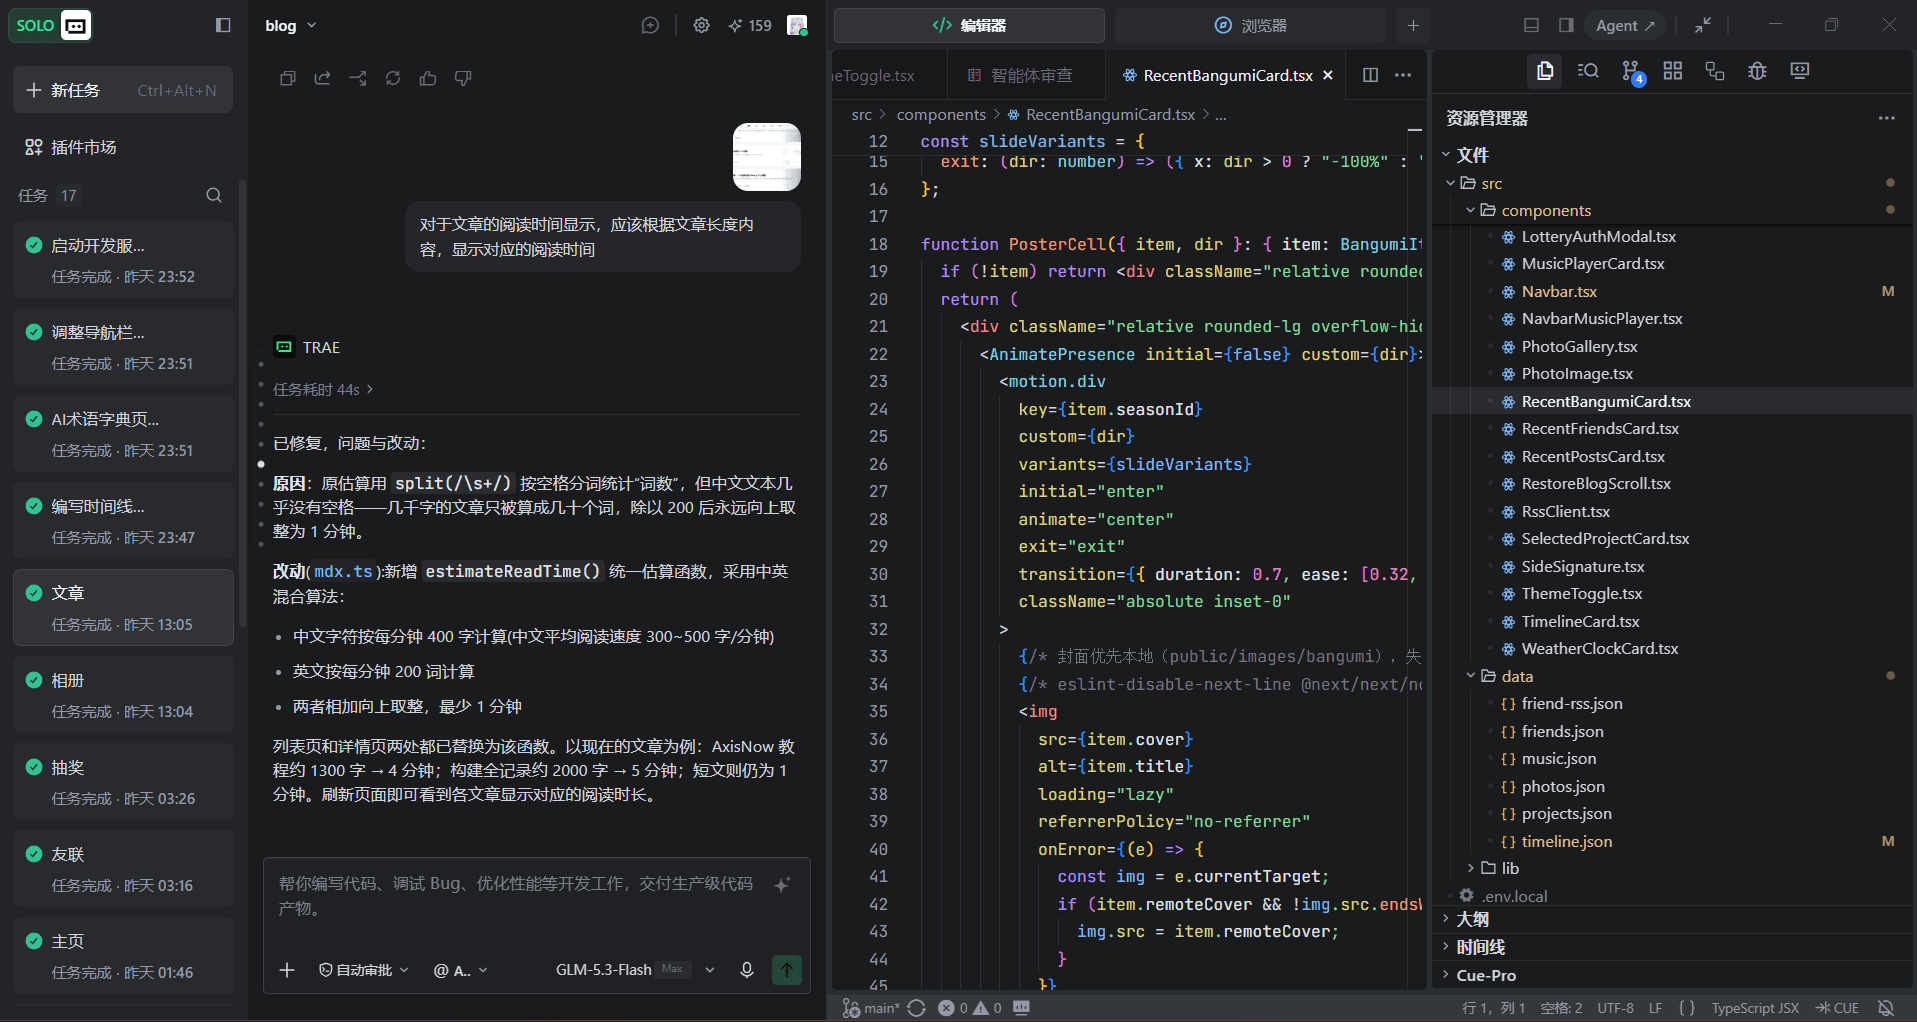This screenshot has height=1022, width=1917.
Task: Click the split editor icon
Action: tap(1370, 75)
